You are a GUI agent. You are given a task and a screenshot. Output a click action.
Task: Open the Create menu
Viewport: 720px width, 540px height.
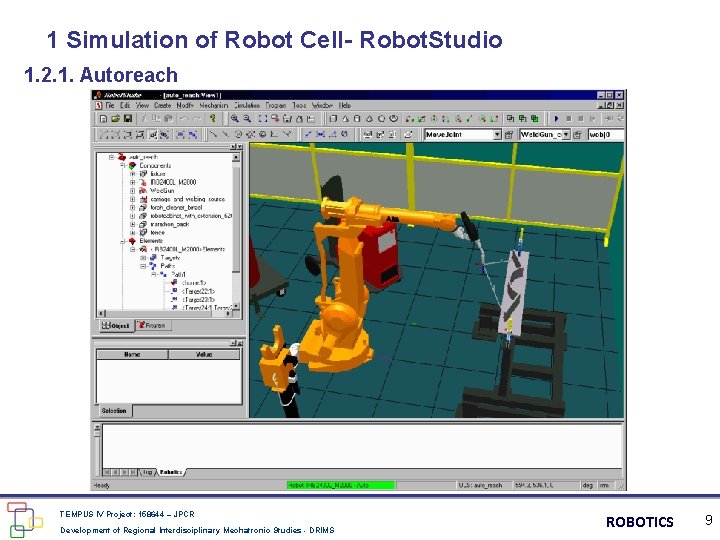[x=163, y=105]
